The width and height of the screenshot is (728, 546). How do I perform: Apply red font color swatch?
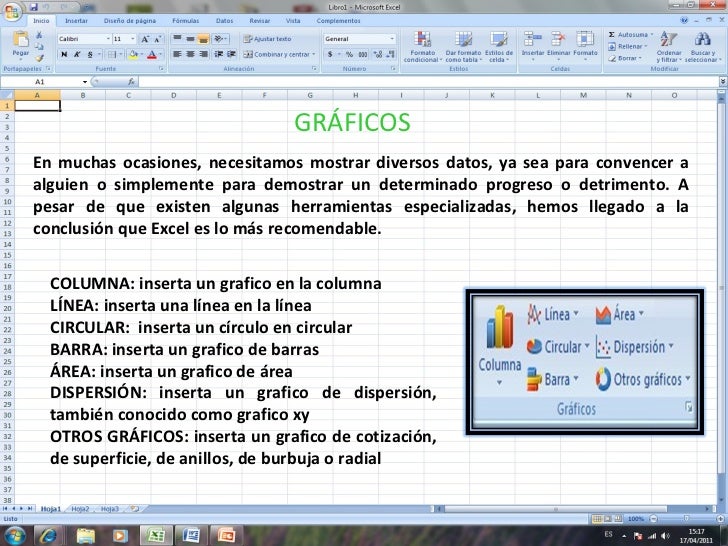click(151, 54)
